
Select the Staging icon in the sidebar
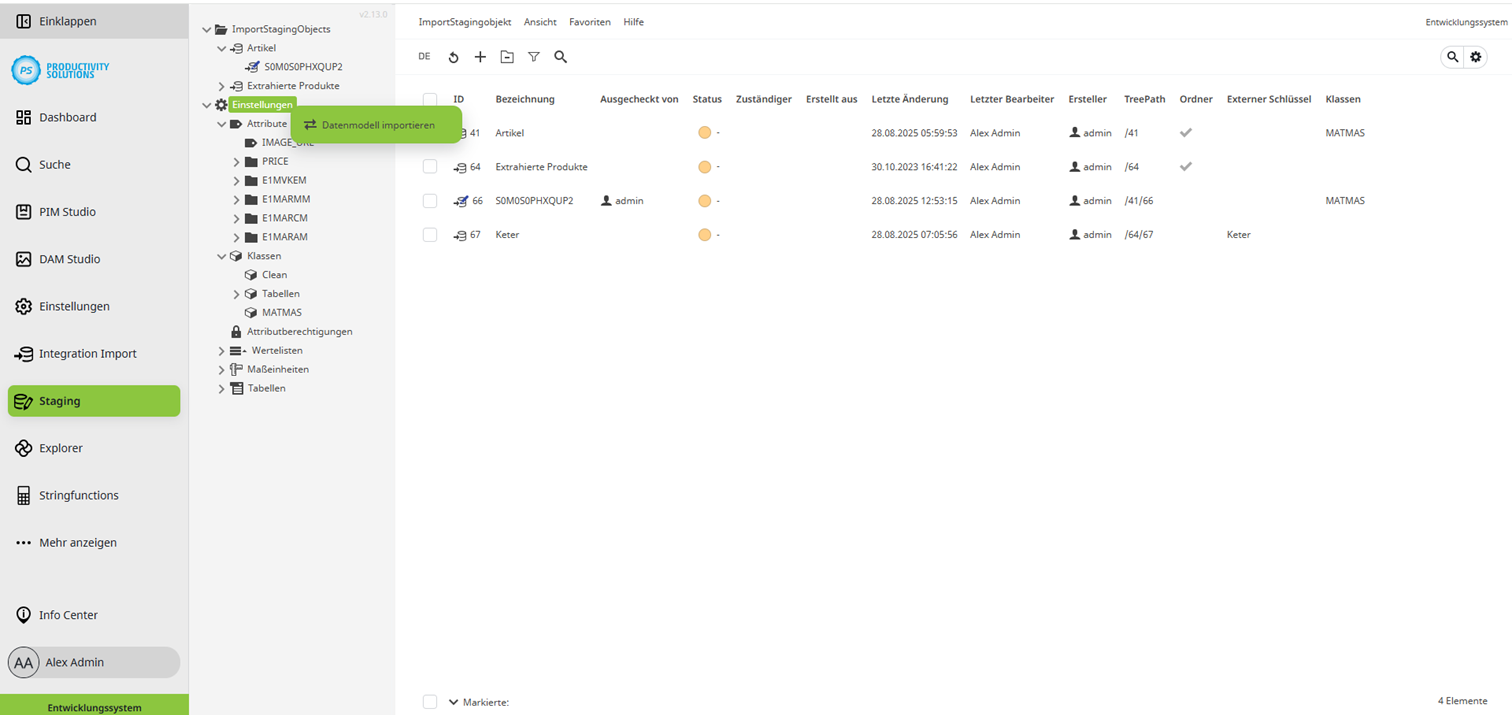click(x=21, y=401)
